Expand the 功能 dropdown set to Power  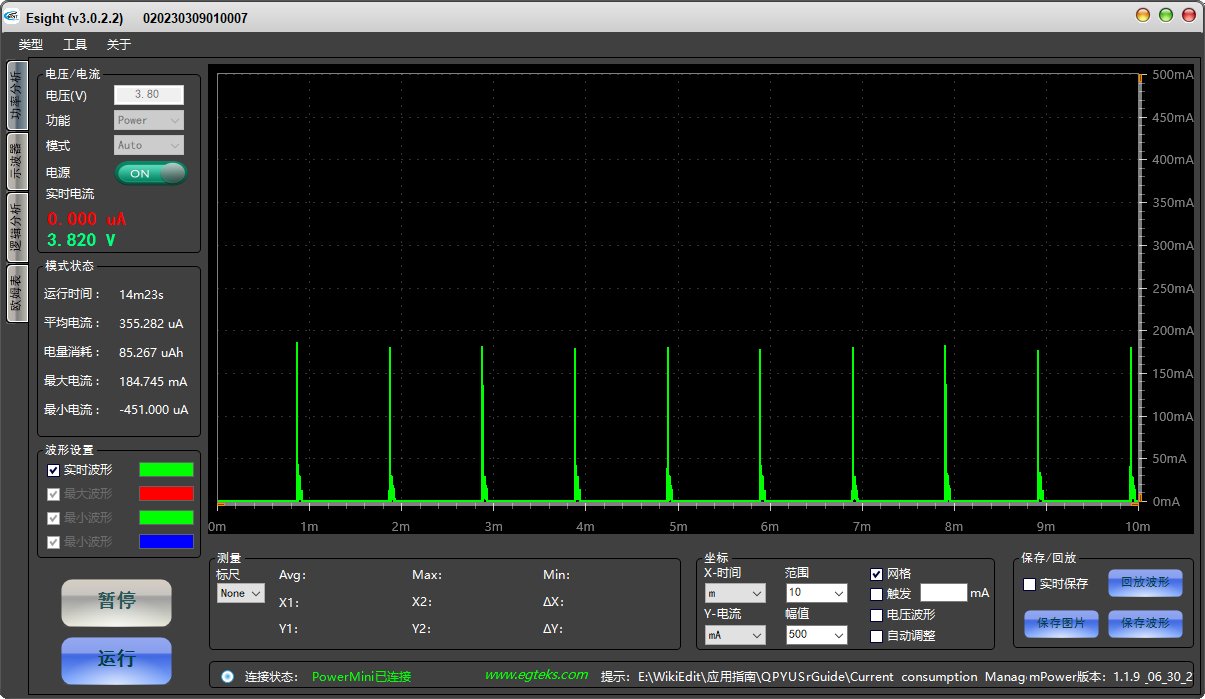click(148, 120)
